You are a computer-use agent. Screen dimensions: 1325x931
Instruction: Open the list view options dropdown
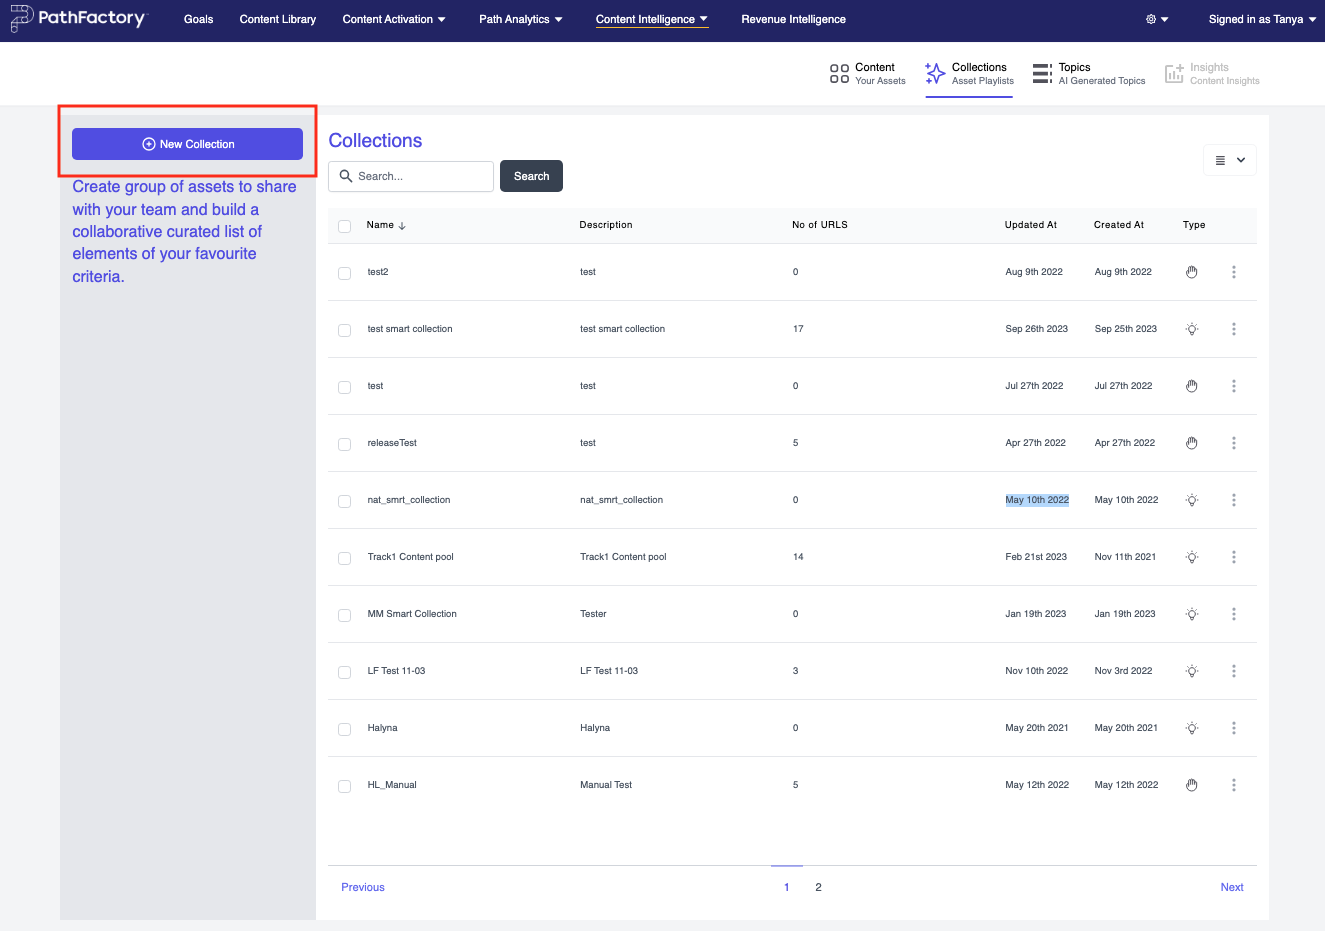click(1230, 160)
